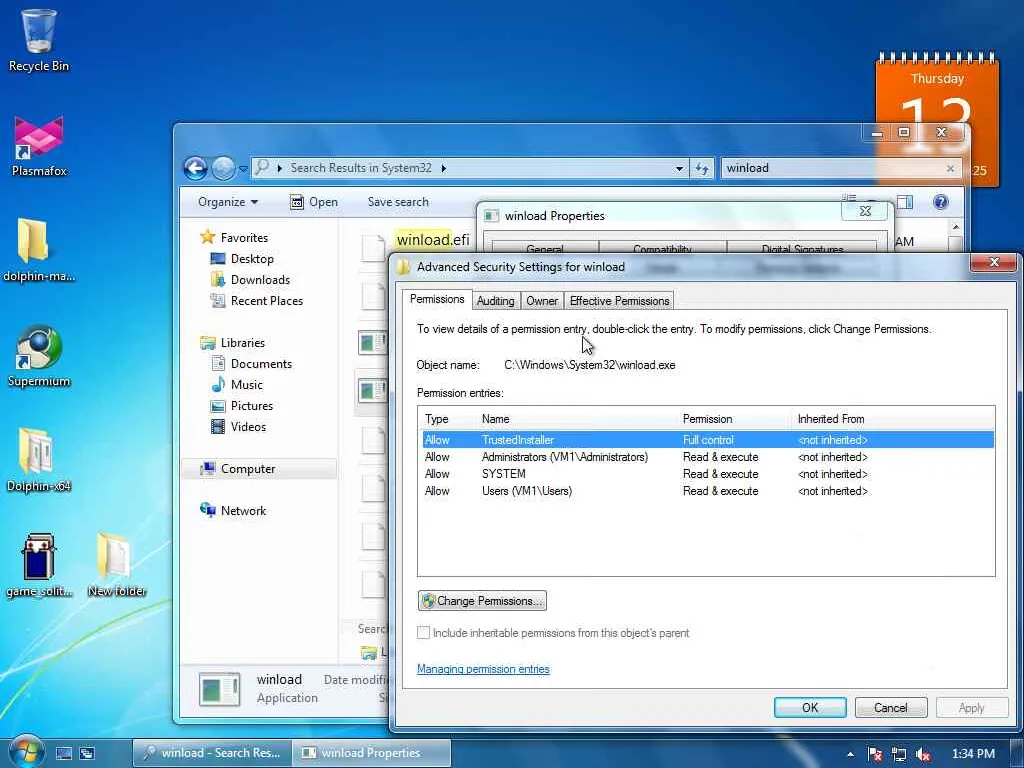Image resolution: width=1024 pixels, height=768 pixels.
Task: Click Open in the Explorer toolbar
Action: click(x=314, y=202)
